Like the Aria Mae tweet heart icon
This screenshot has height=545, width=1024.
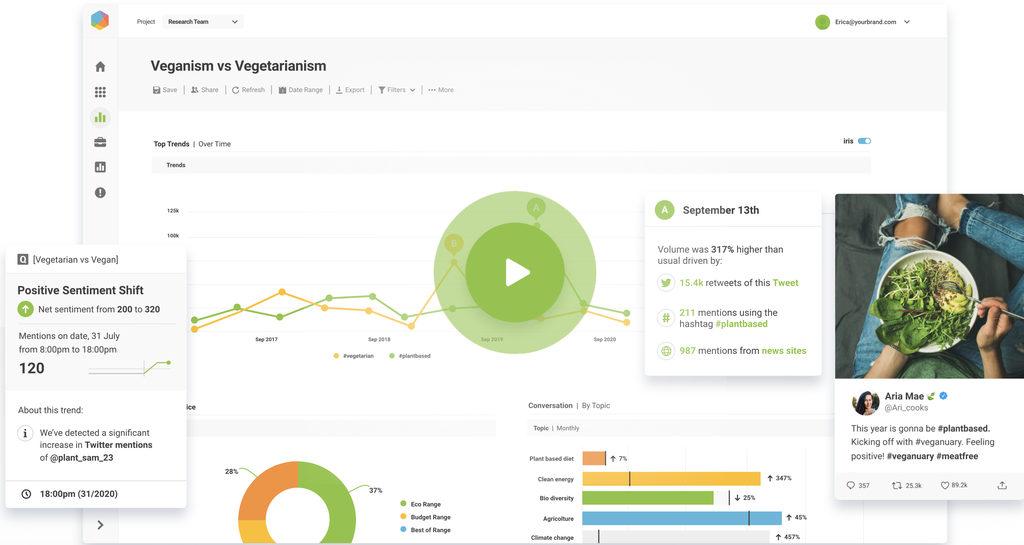pos(944,486)
